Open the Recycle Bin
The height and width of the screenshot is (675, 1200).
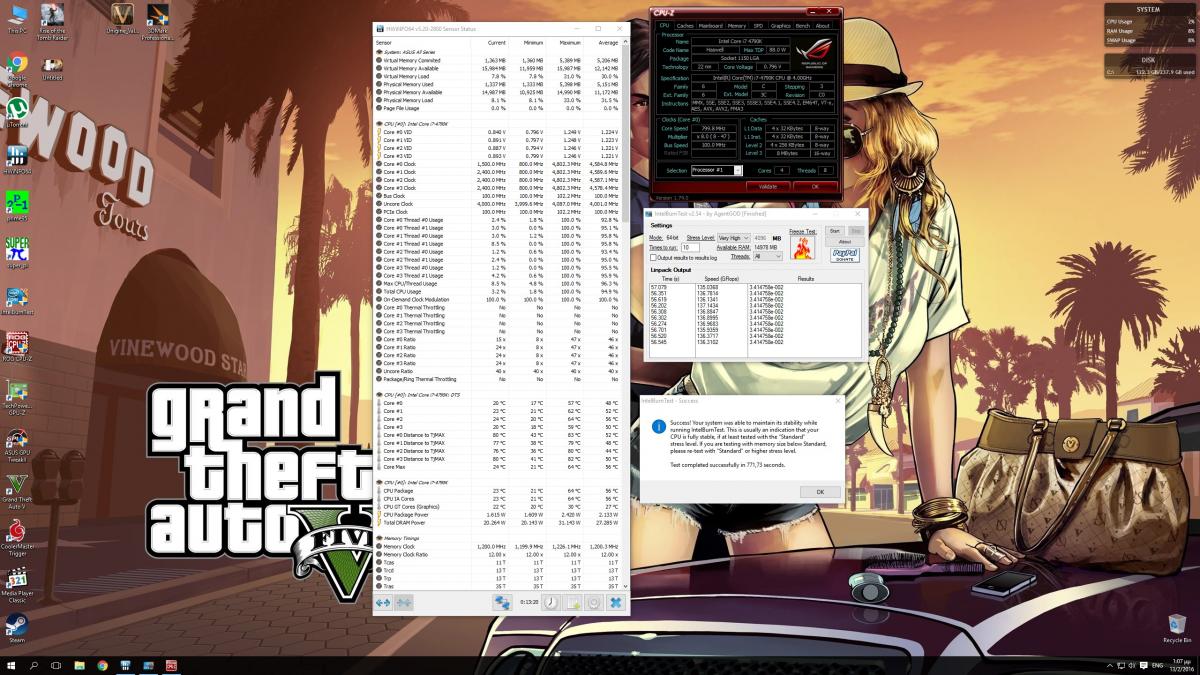pos(1177,628)
